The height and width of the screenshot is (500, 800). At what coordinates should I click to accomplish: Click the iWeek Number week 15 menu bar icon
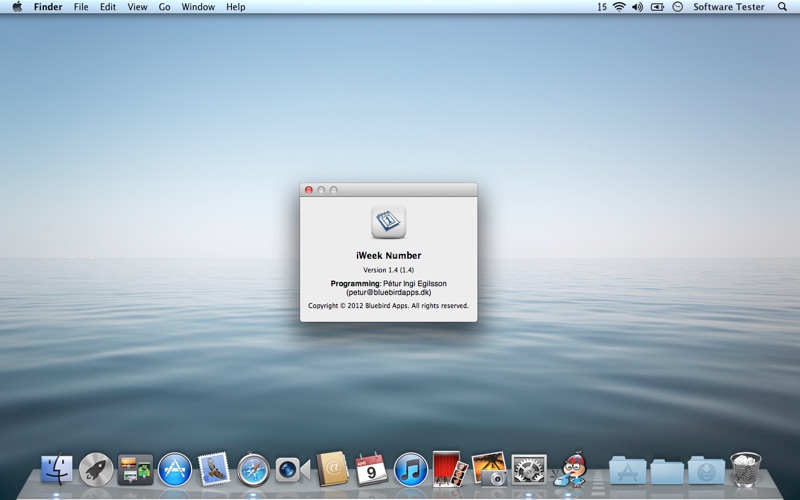(602, 7)
